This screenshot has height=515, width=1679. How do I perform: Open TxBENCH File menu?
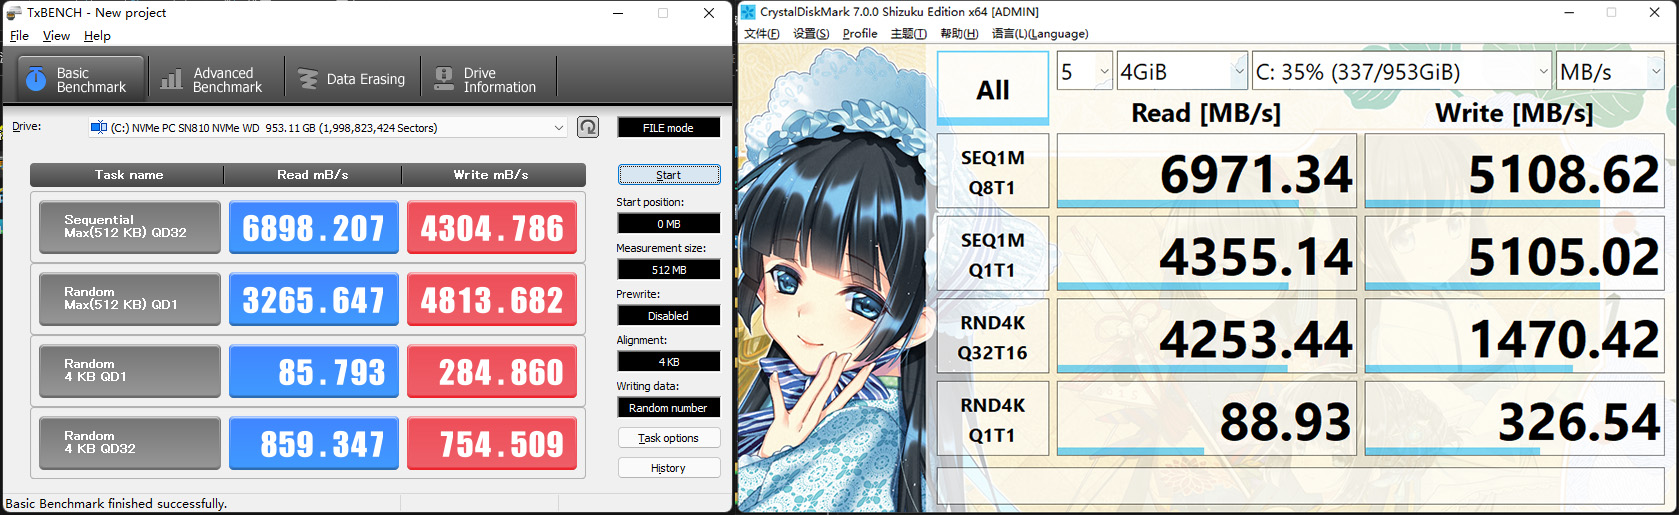[19, 35]
